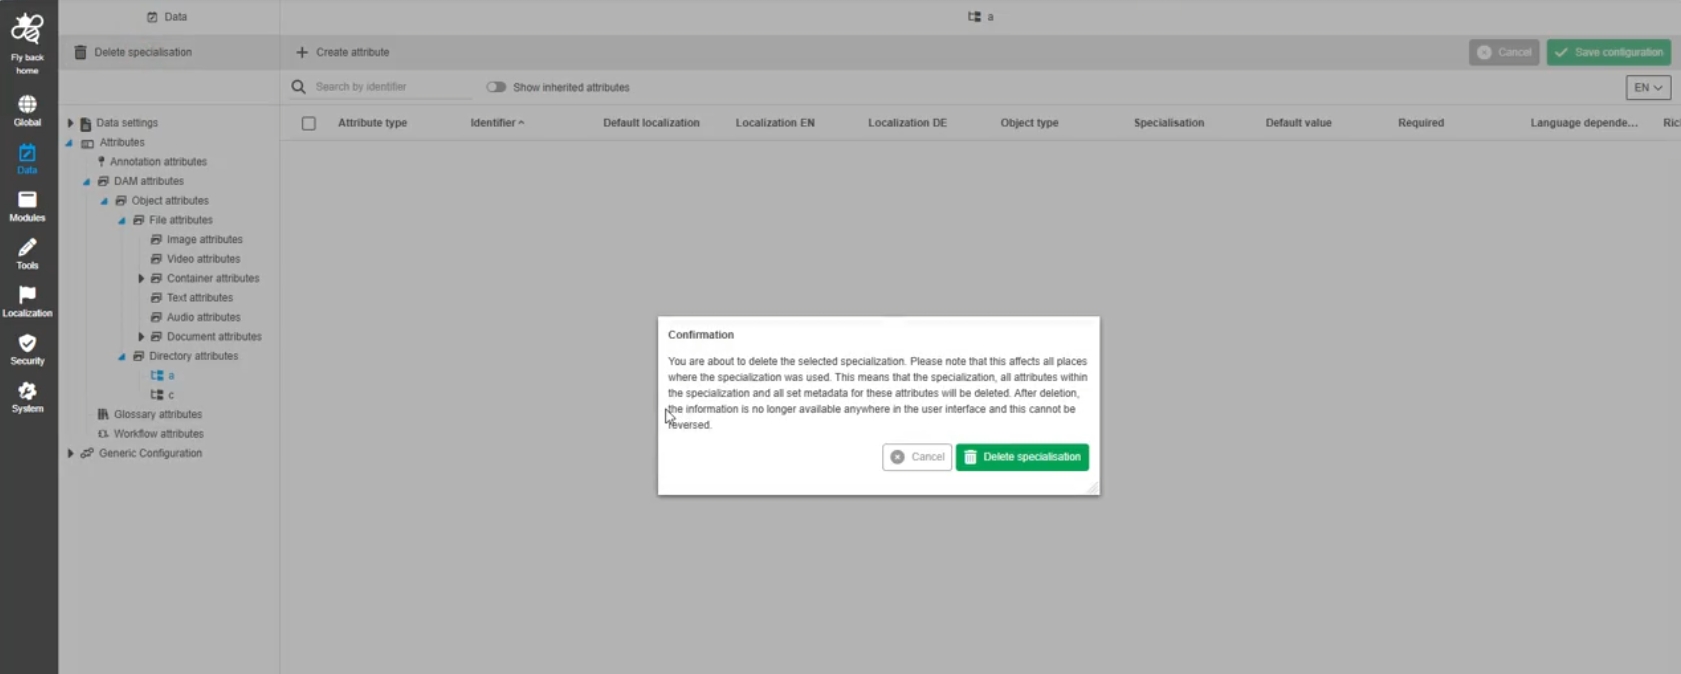The width and height of the screenshot is (1681, 674).
Task: Confirm with green Delete specialisation button
Action: point(1021,457)
